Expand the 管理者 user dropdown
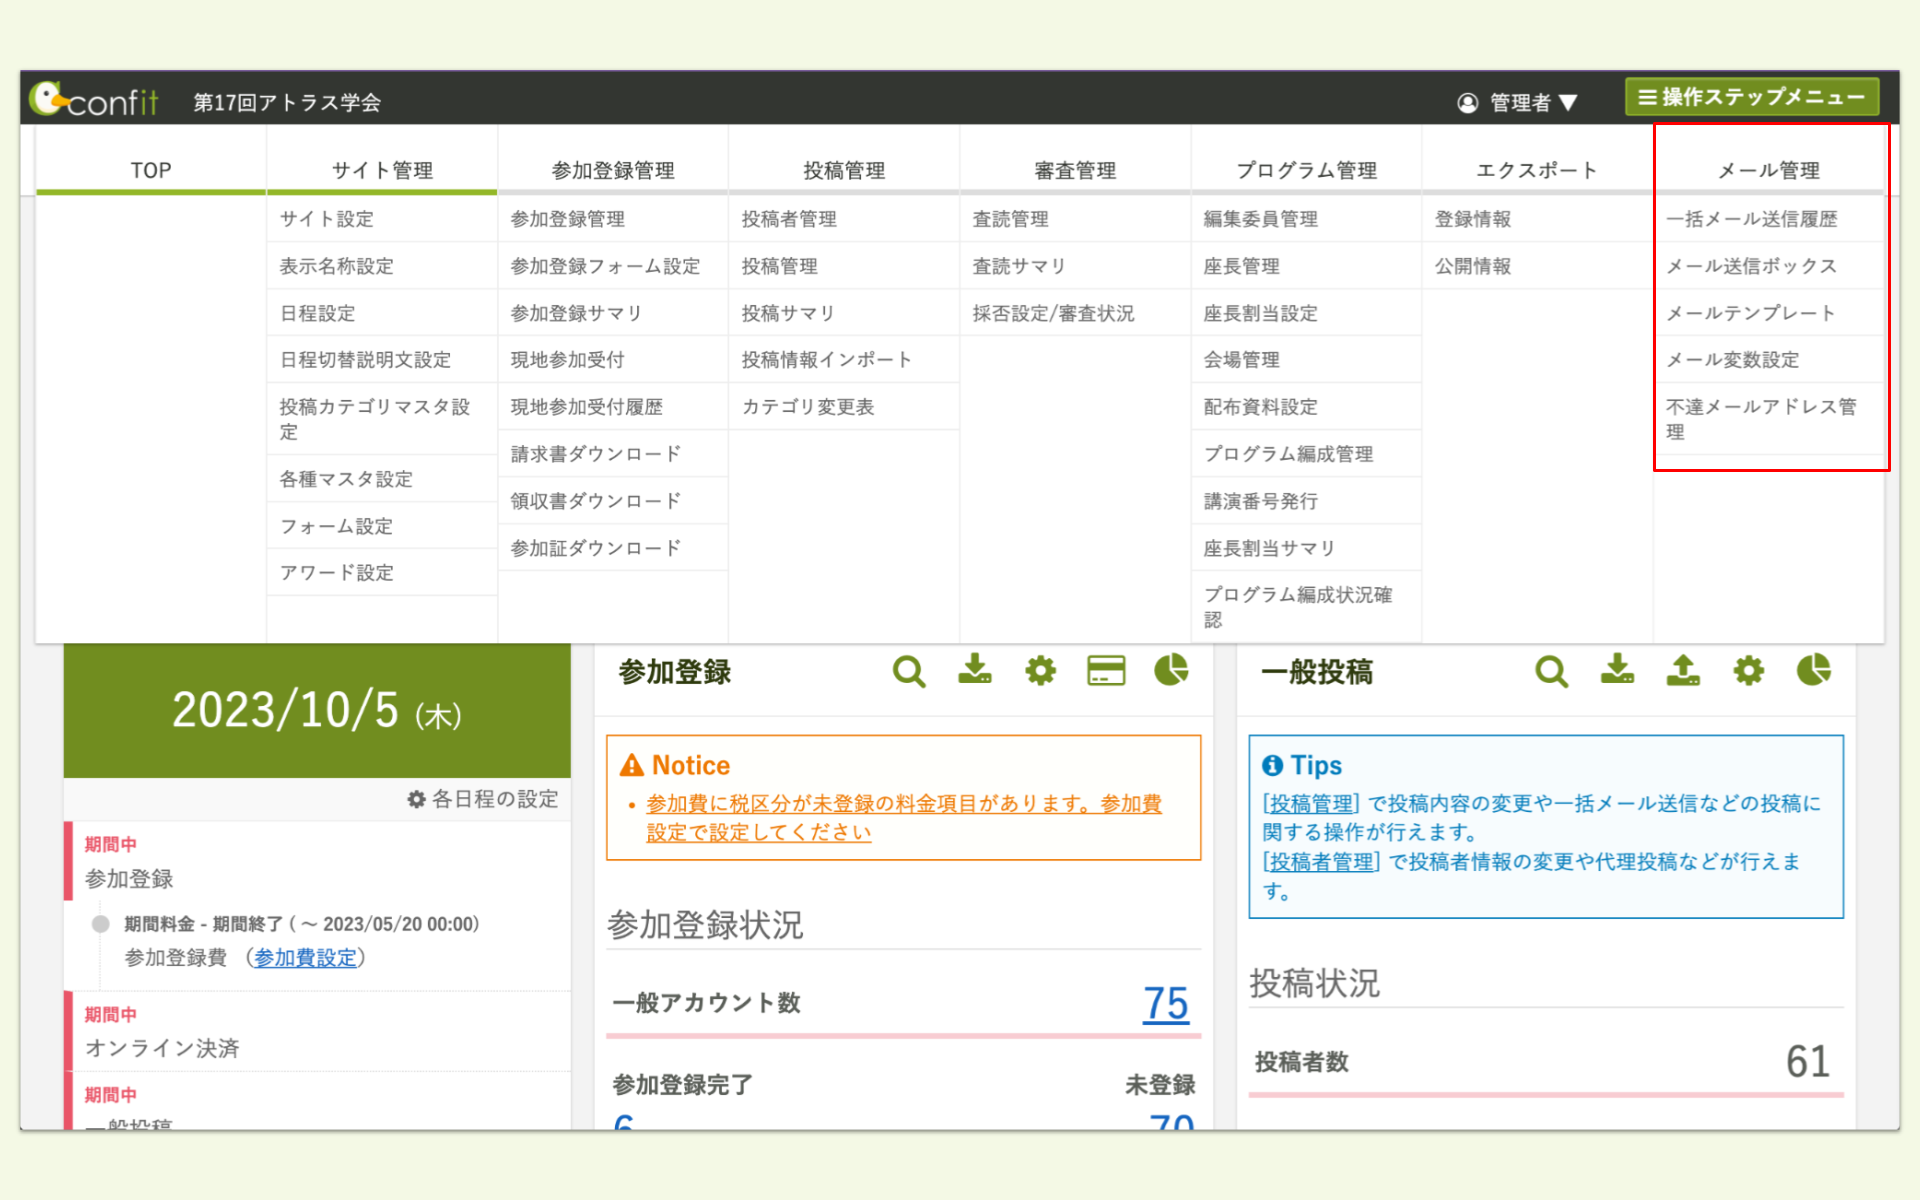Image resolution: width=1920 pixels, height=1200 pixels. pyautogui.click(x=1518, y=102)
